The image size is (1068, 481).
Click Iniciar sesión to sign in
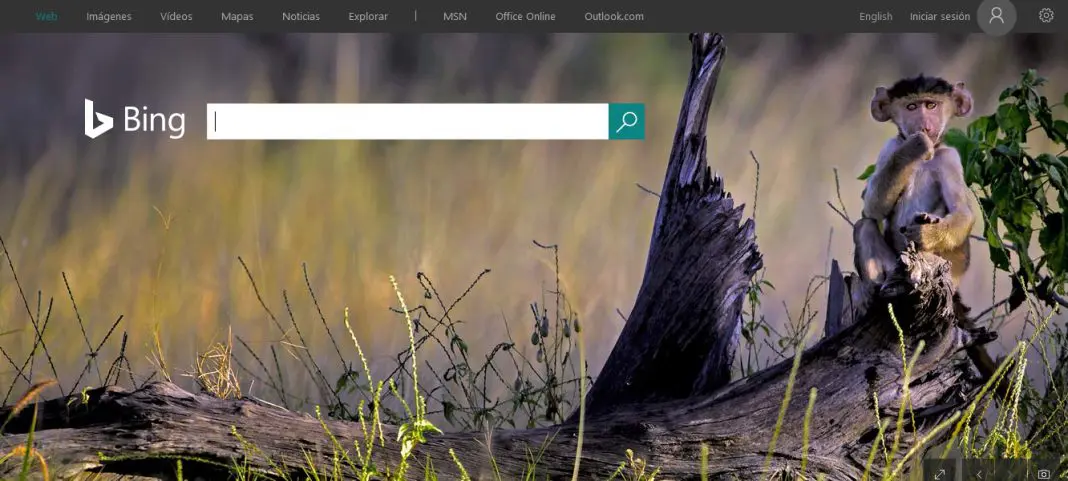[940, 16]
